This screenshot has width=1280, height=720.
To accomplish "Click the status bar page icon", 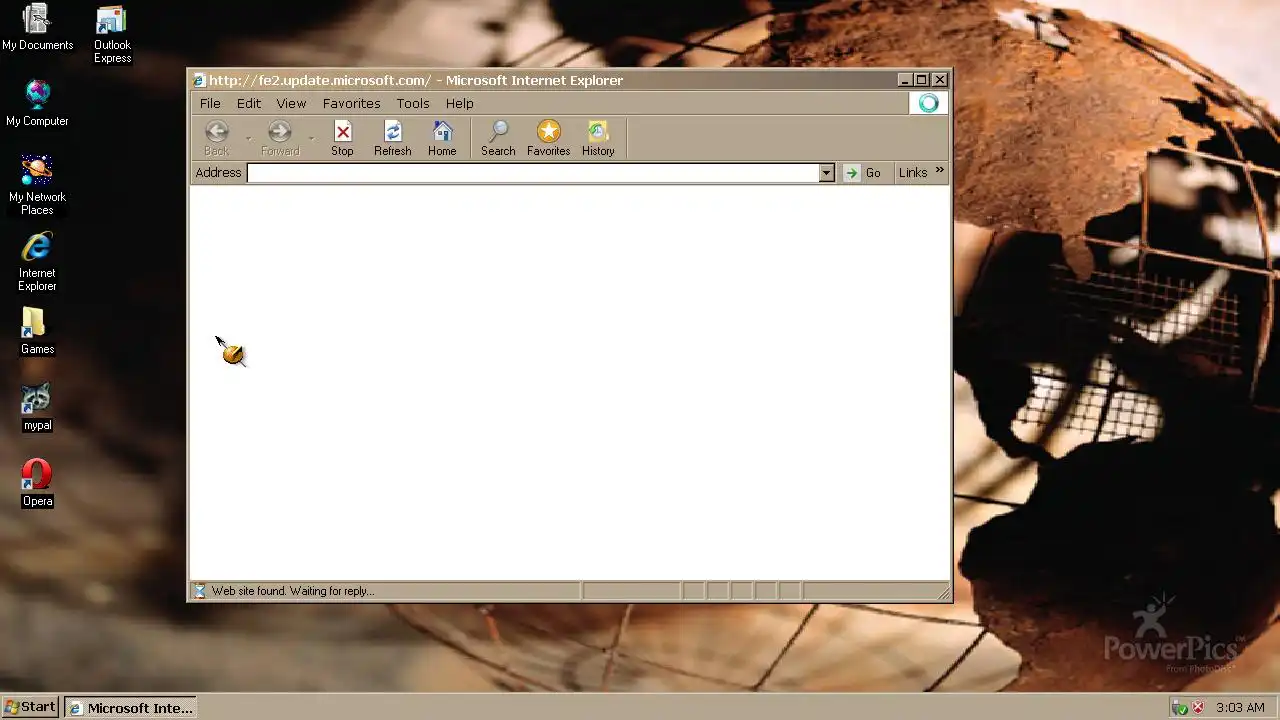I will coord(199,591).
